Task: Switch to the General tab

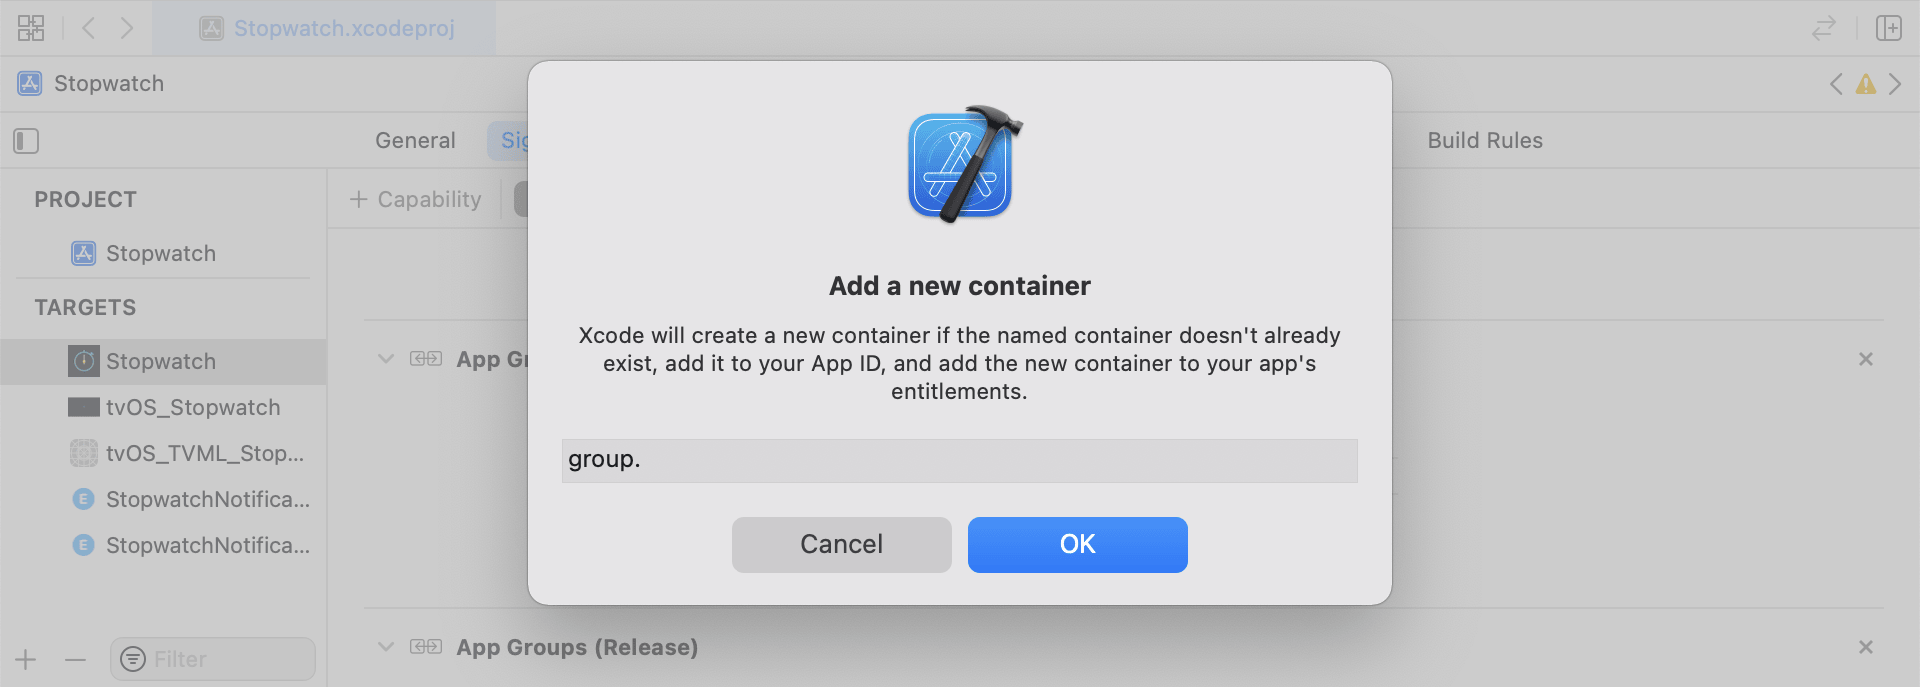Action: pyautogui.click(x=415, y=141)
